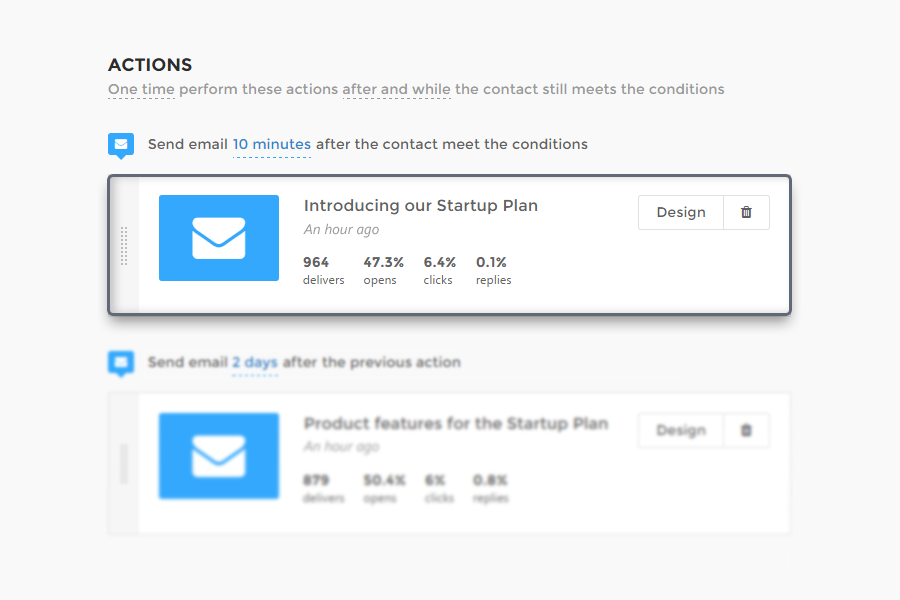The image size is (900, 600).
Task: Click Design for the Startup Plan intro email
Action: click(x=681, y=212)
